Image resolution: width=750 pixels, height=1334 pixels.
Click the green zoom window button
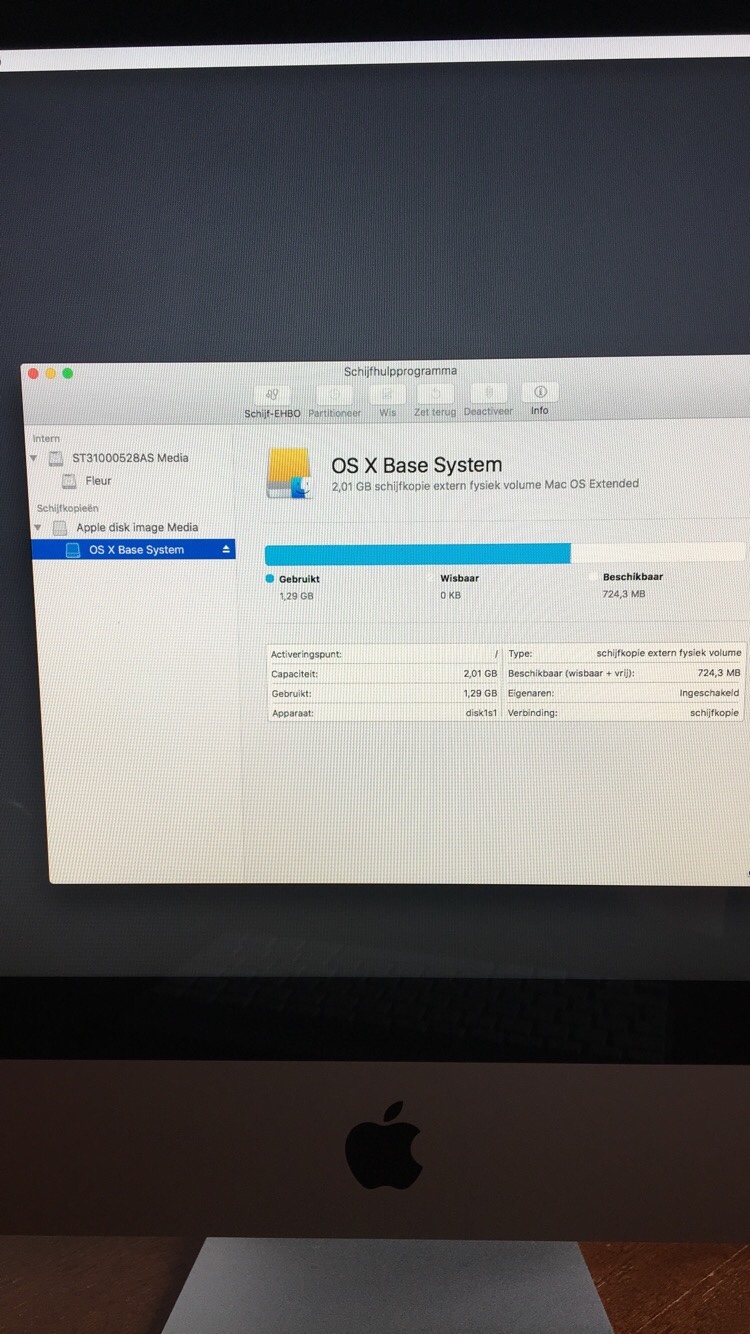68,373
